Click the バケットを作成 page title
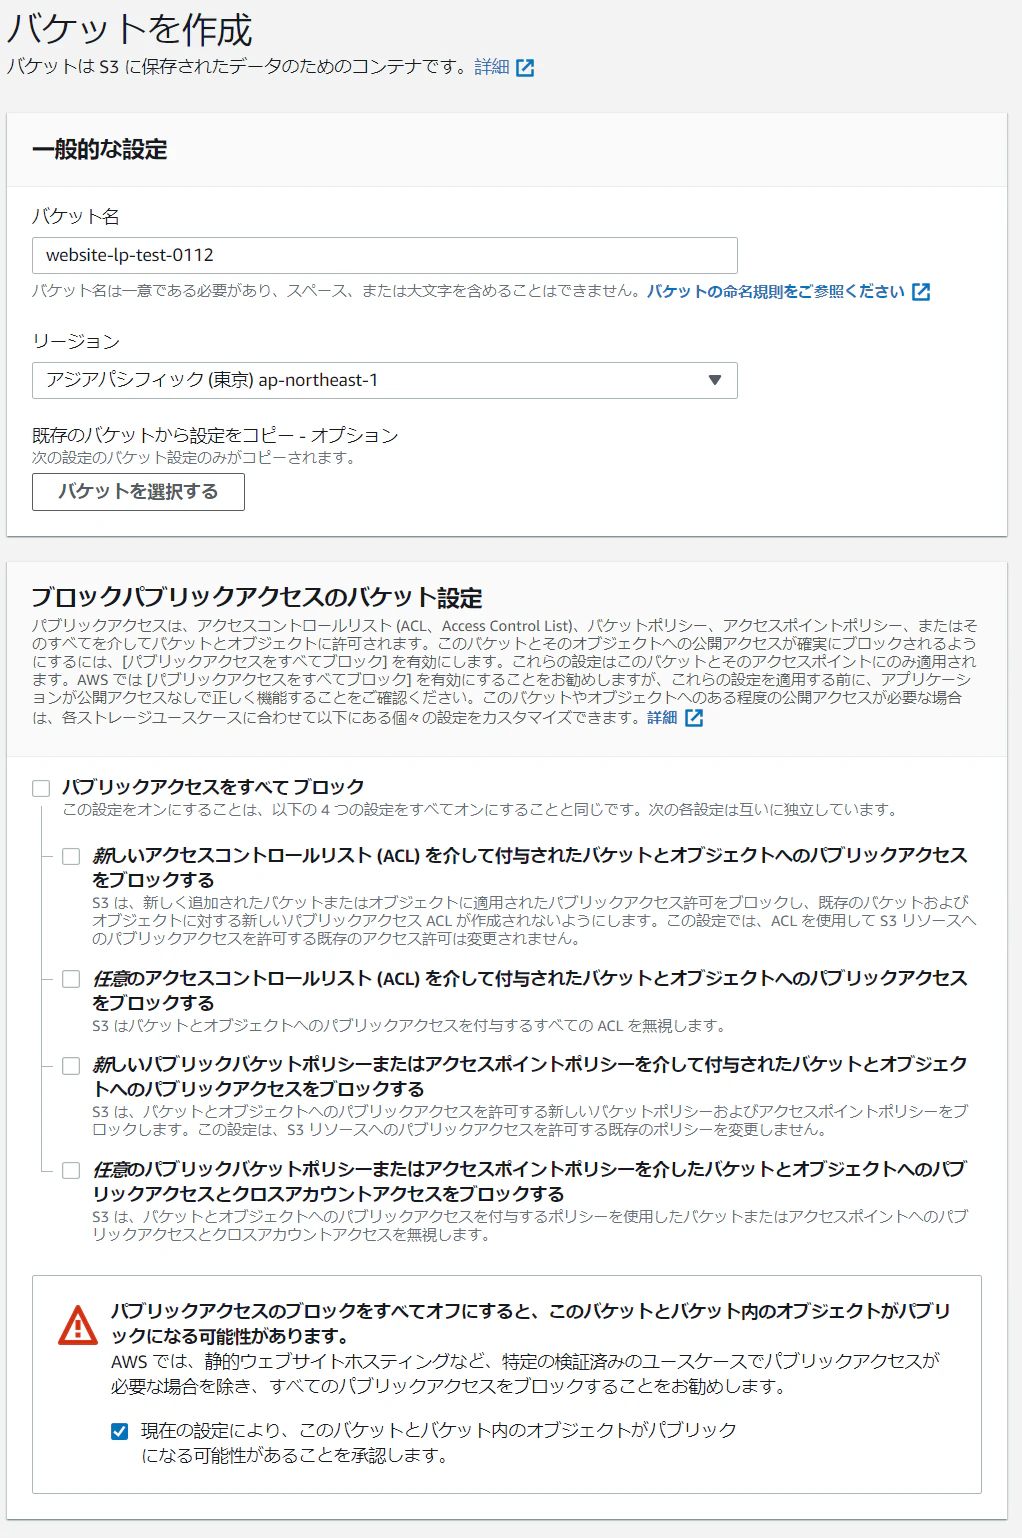 130,29
